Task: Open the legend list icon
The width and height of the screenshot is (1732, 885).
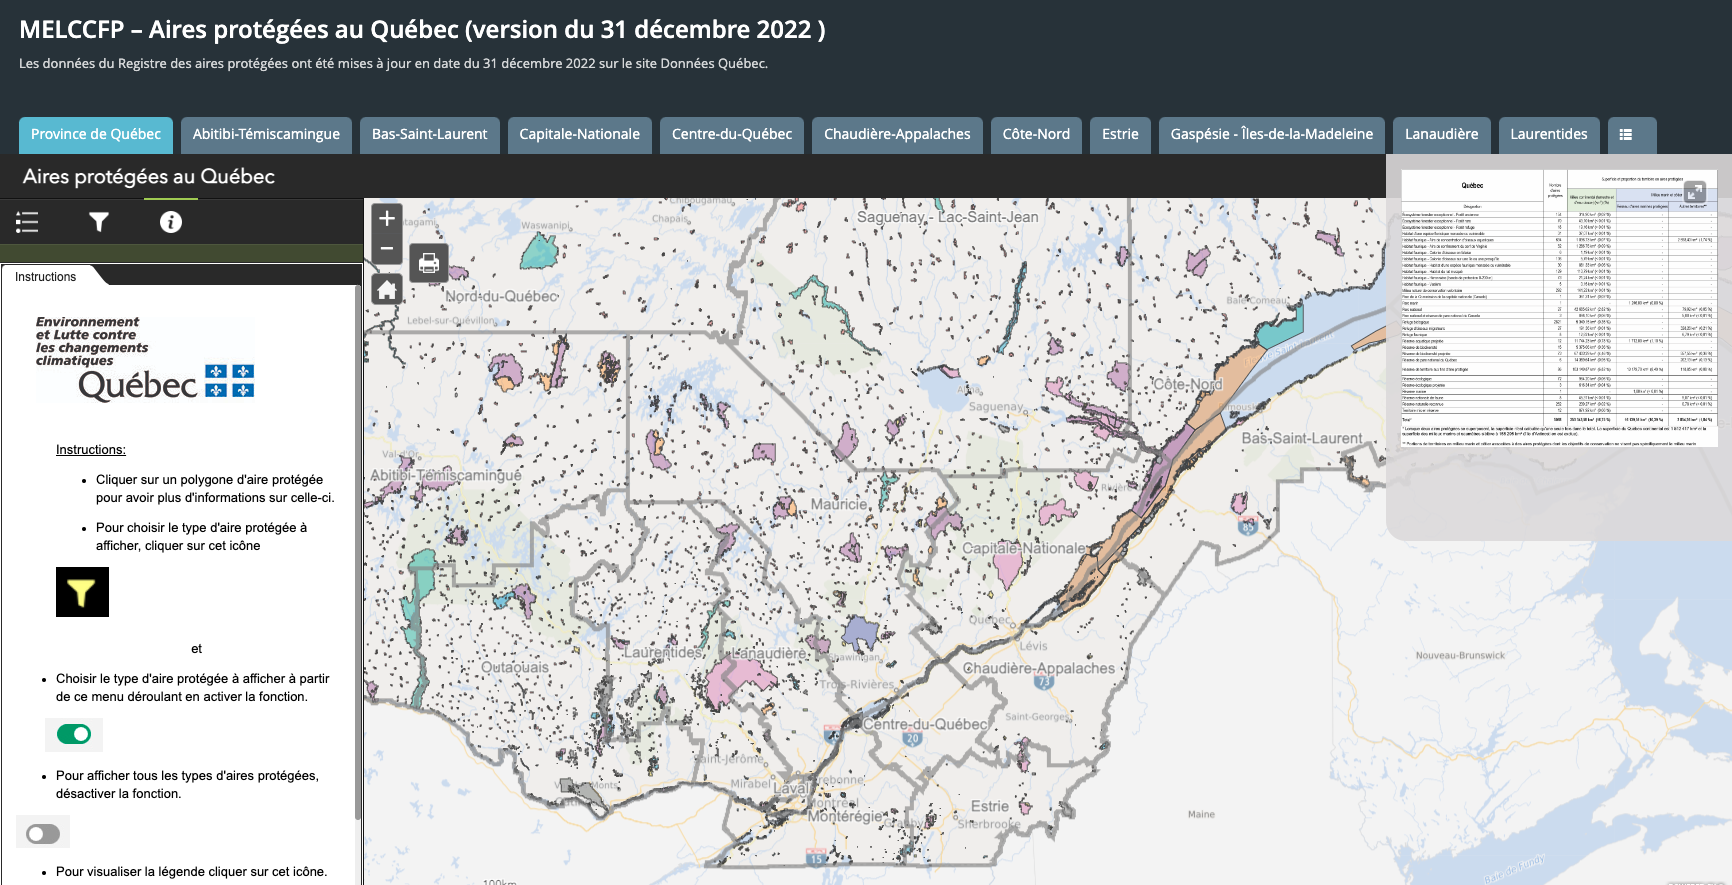Action: coord(27,222)
